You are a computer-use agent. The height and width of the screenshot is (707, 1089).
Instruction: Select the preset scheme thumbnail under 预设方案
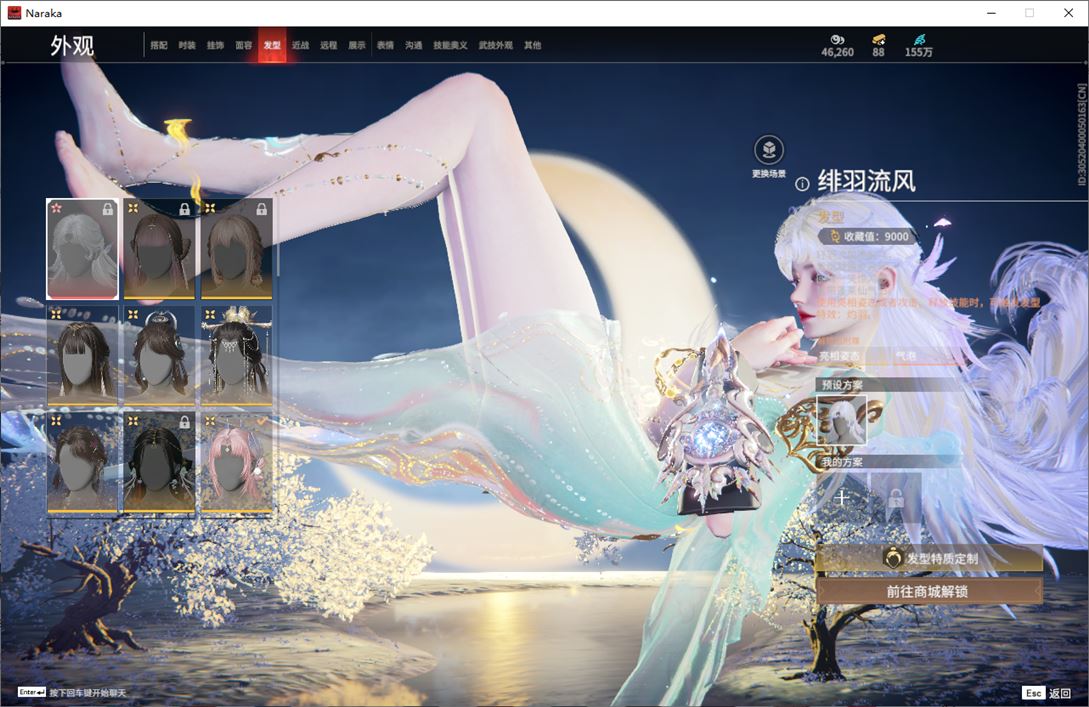[842, 420]
